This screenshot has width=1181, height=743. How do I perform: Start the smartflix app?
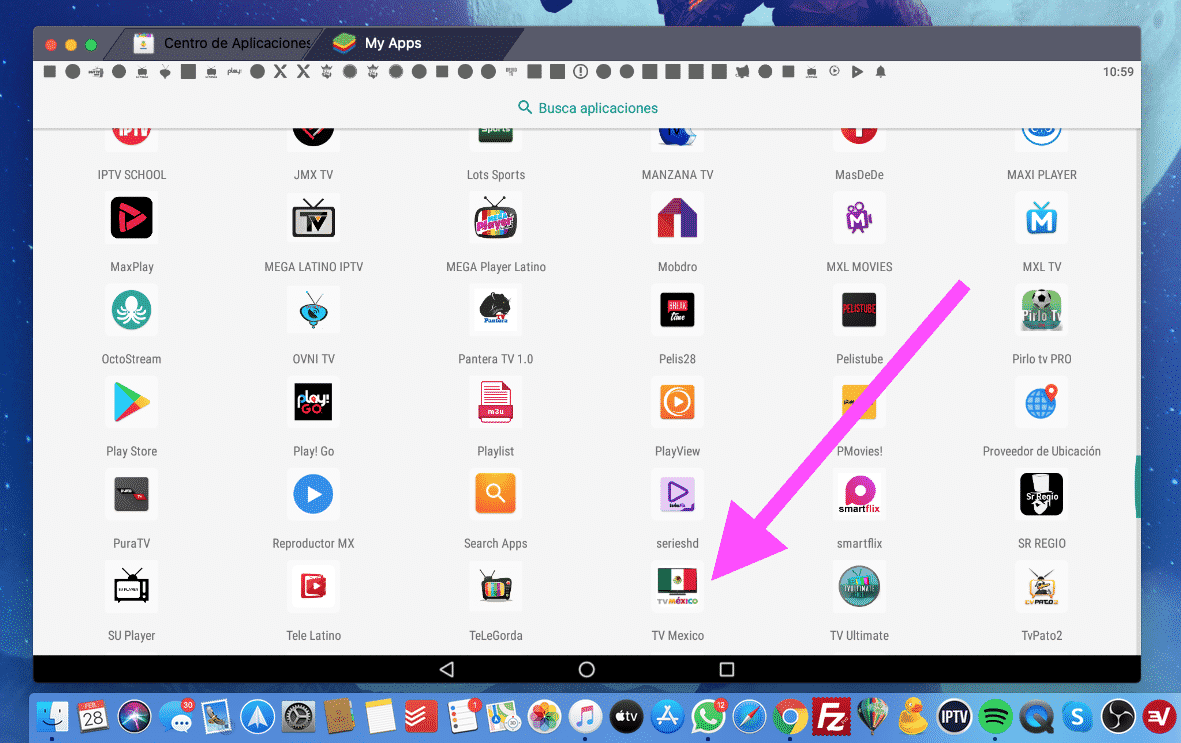(x=859, y=494)
